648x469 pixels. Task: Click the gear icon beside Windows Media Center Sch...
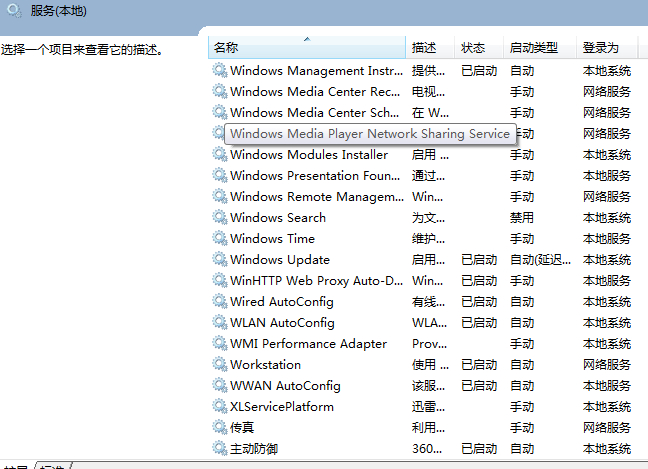tap(220, 113)
